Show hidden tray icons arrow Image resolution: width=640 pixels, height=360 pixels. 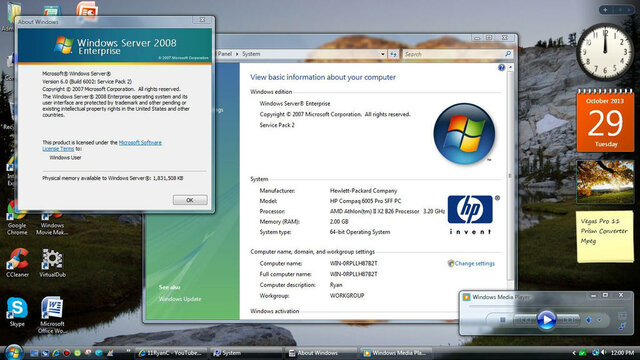tap(573, 353)
